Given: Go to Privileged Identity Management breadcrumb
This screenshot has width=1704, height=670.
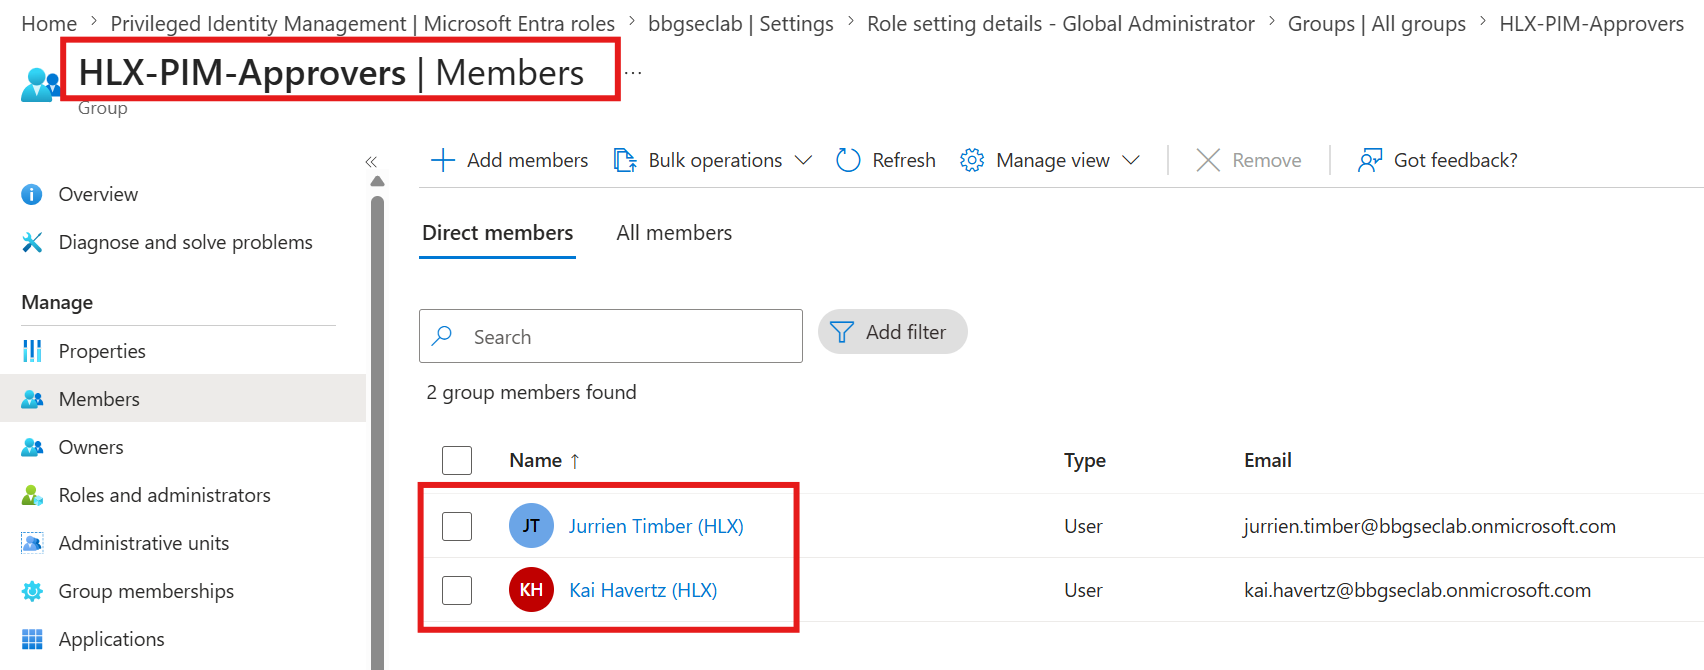Looking at the screenshot, I should pos(362,24).
